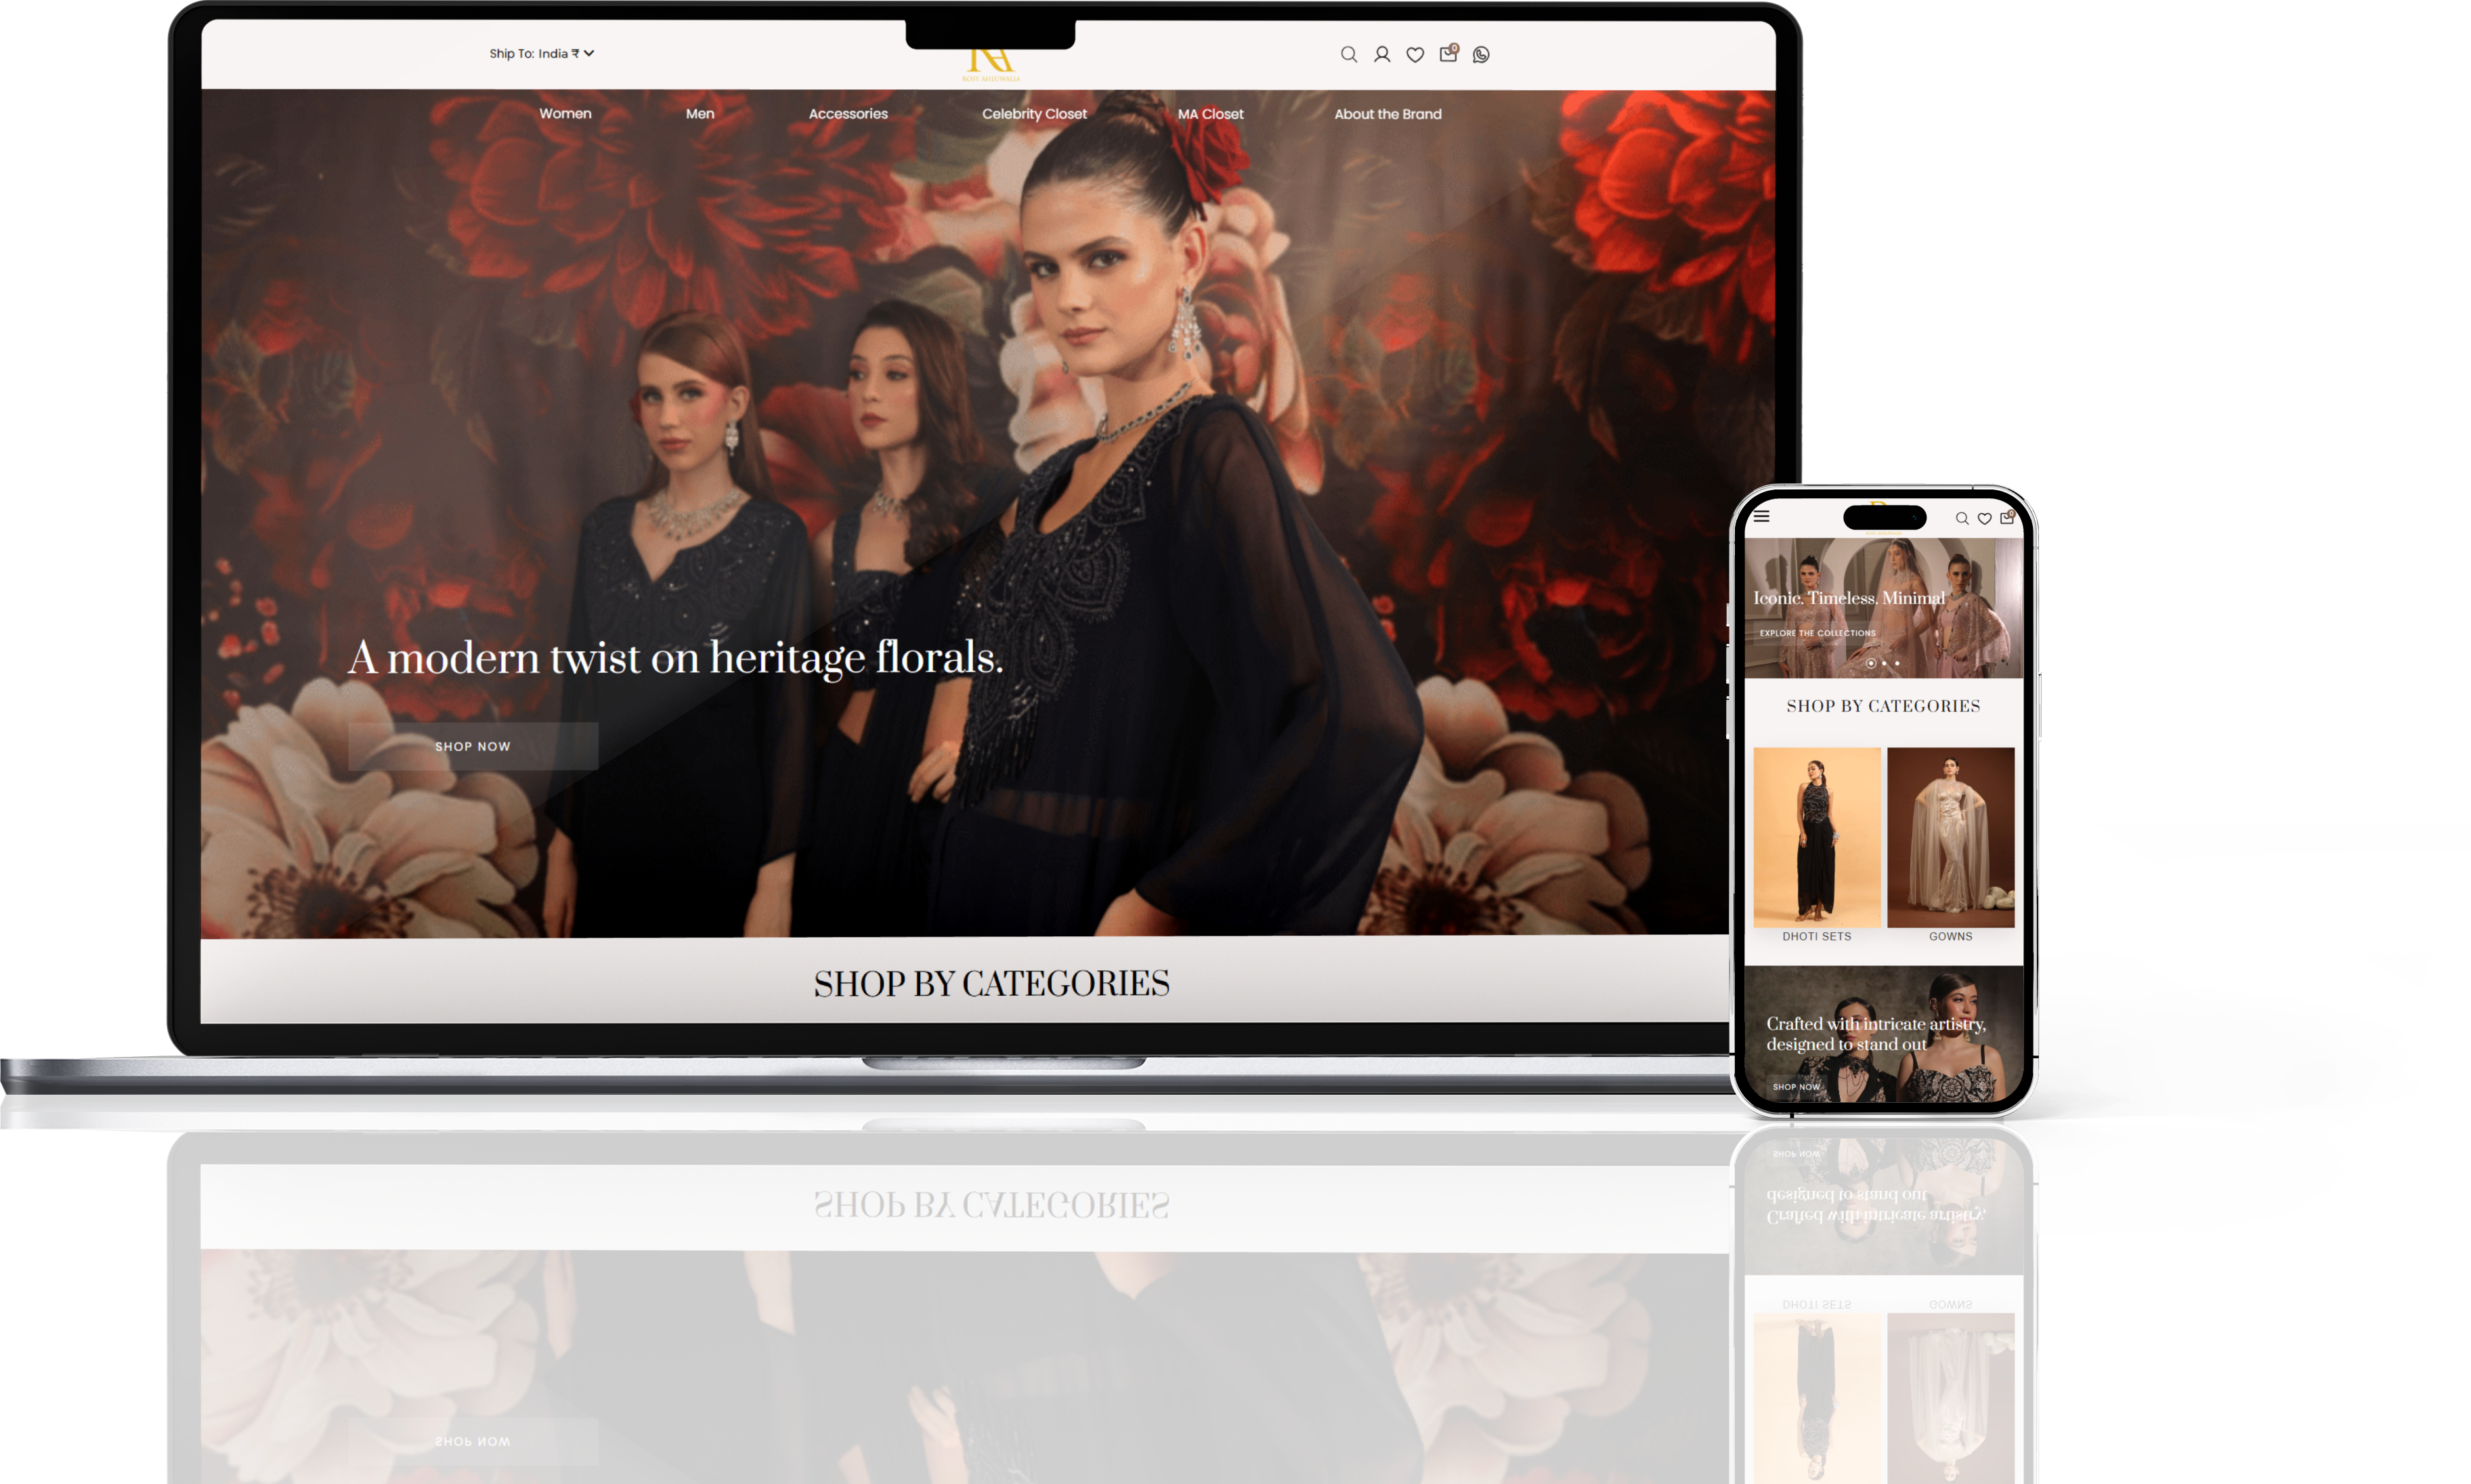Tap the mobile wishlist heart icon
Viewport: 2471px width, 1484px height.
1984,518
